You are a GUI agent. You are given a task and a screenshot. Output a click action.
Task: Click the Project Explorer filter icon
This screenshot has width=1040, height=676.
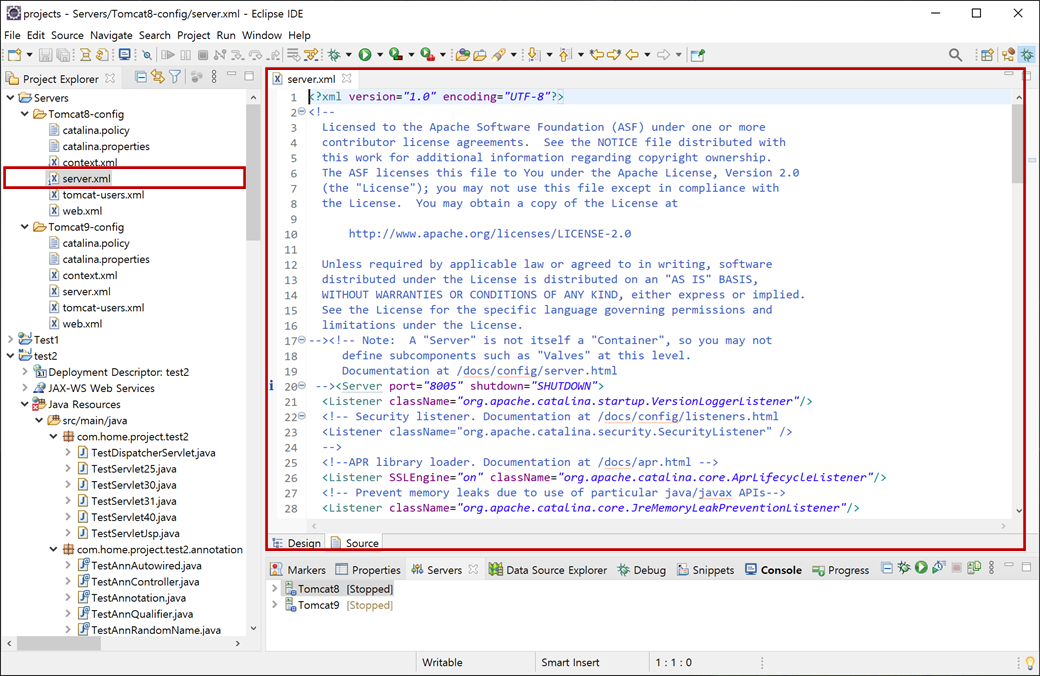175,77
